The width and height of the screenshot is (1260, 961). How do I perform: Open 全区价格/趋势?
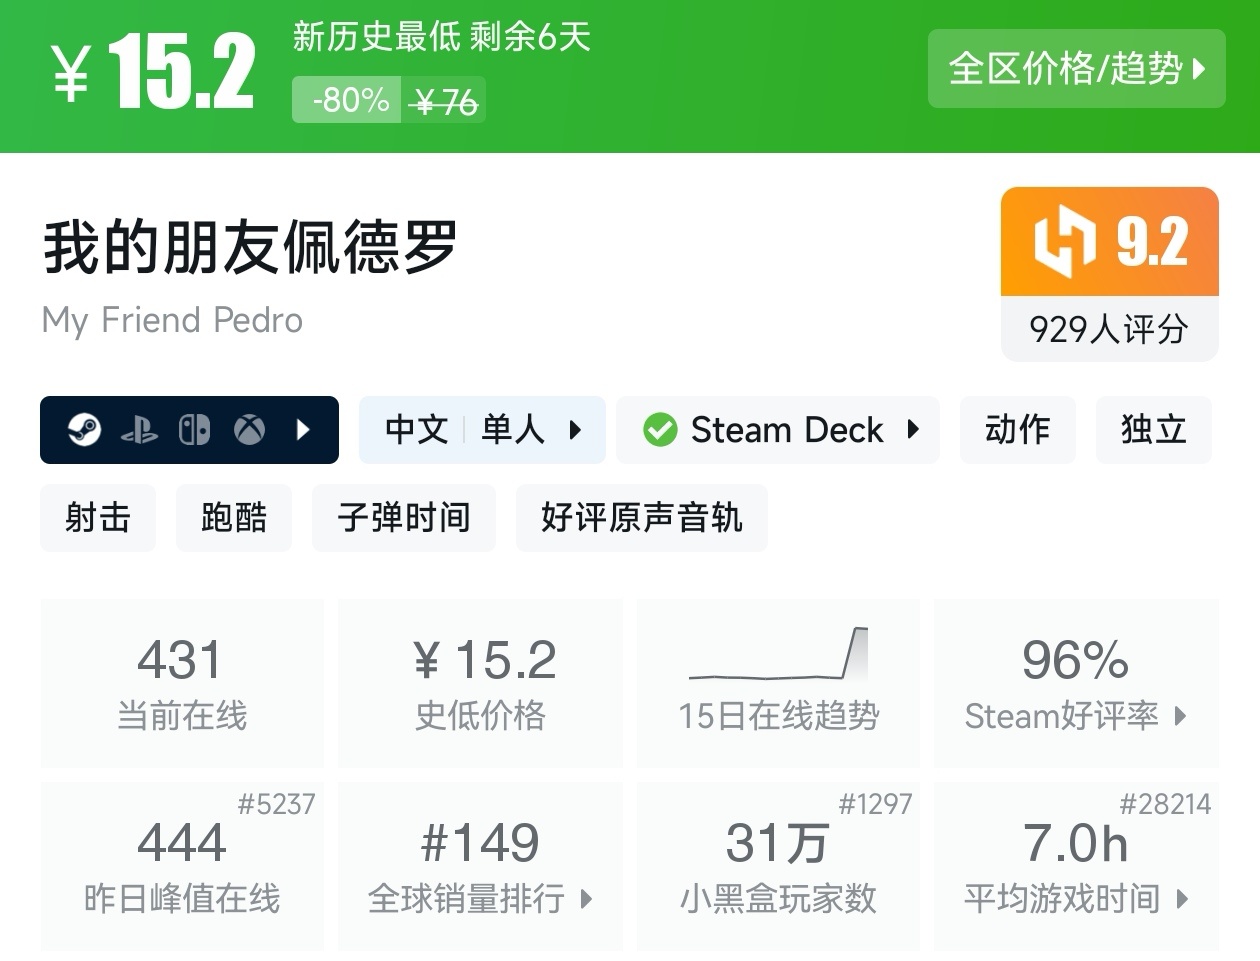coord(1077,69)
